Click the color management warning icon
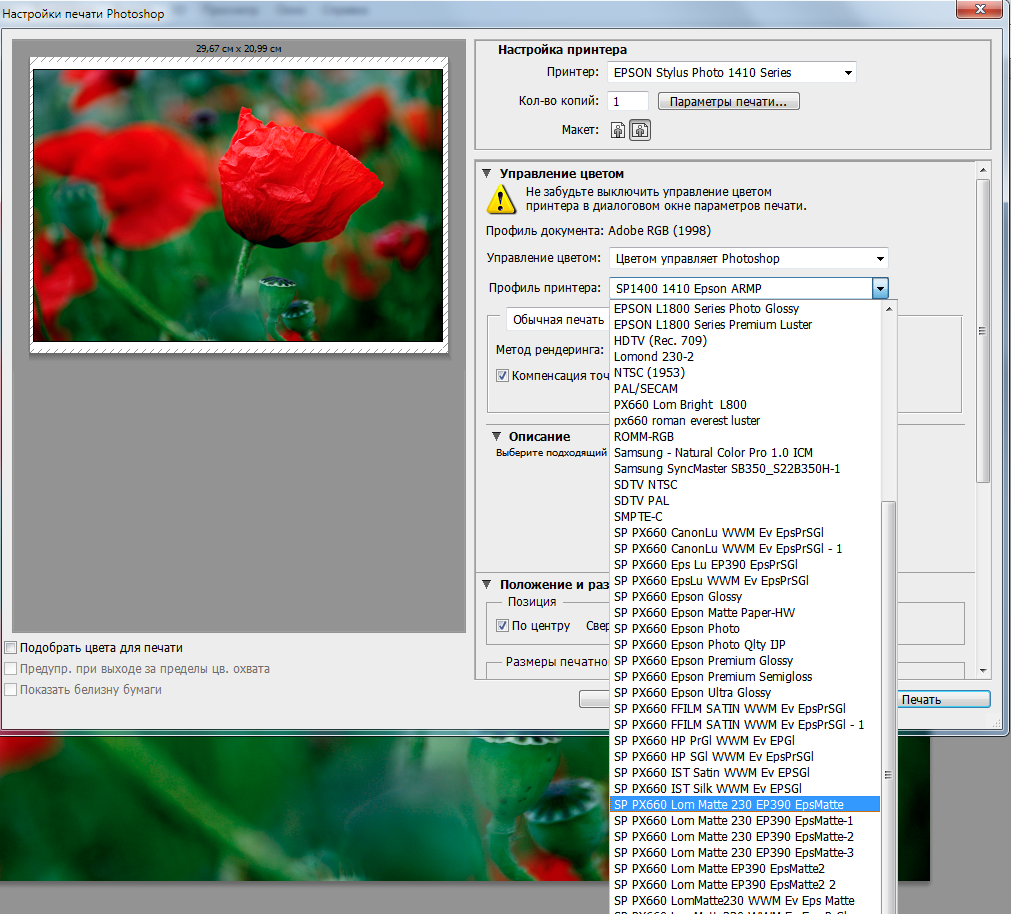The width and height of the screenshot is (1011, 914). pyautogui.click(x=501, y=199)
